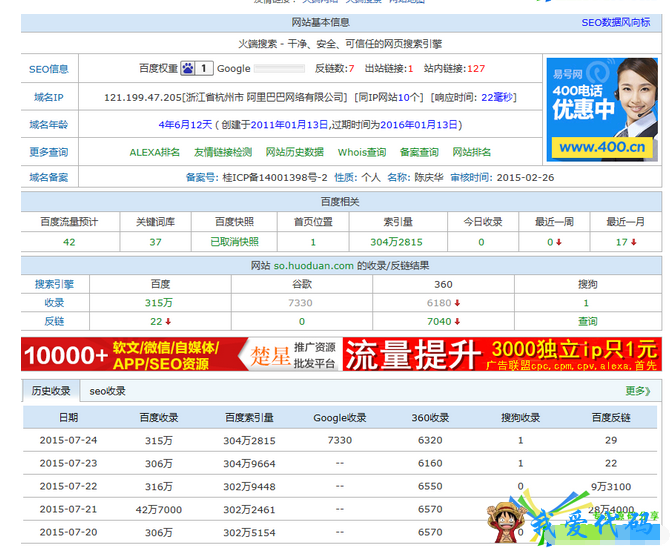Viewport: 670px width, 548px height.
Task: Click the so.huoduan.com domain link
Action: point(314,265)
